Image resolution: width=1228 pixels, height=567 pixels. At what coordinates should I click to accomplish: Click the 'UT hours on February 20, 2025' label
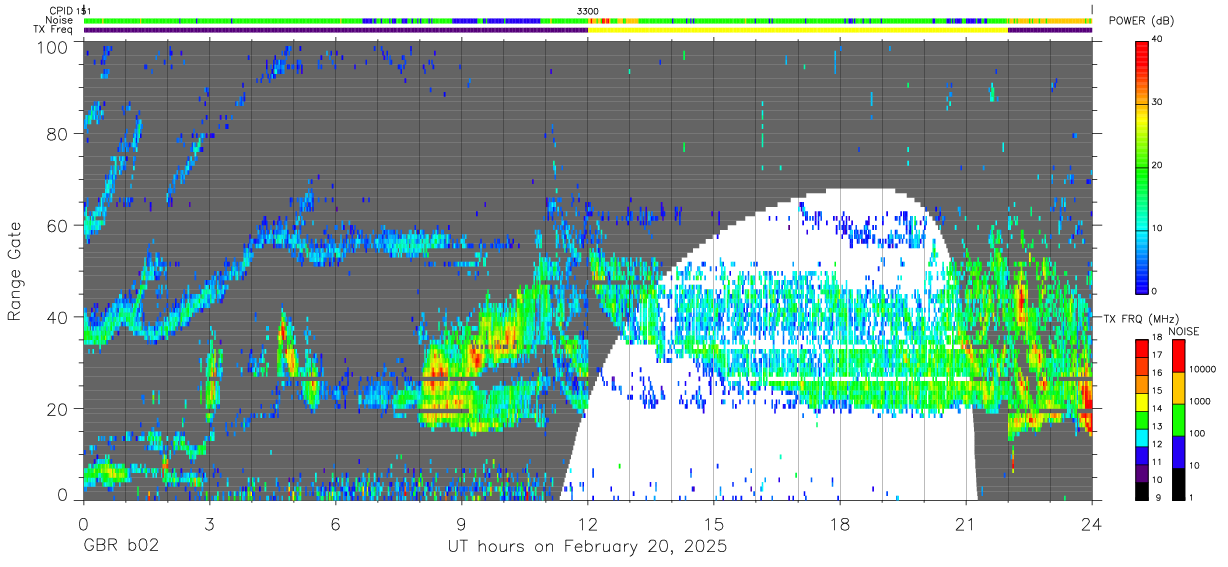(586, 547)
